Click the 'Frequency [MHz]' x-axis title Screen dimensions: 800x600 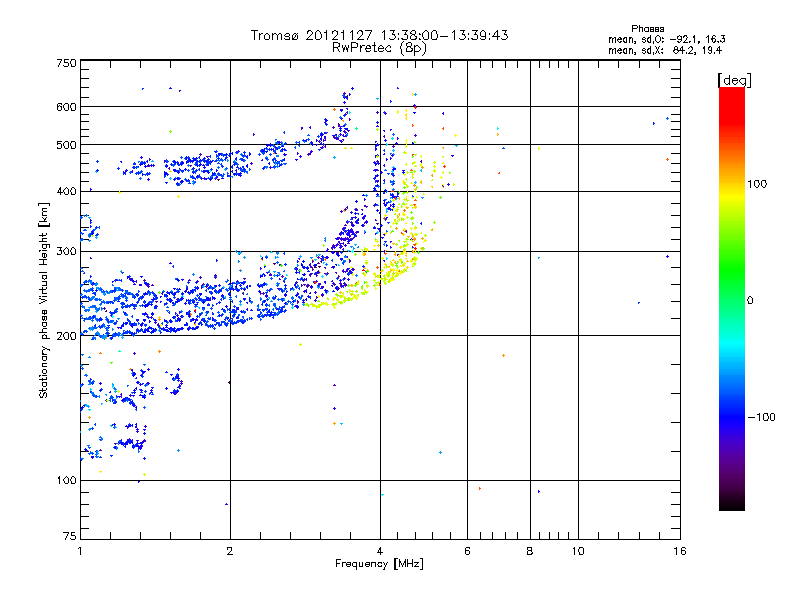click(x=379, y=564)
